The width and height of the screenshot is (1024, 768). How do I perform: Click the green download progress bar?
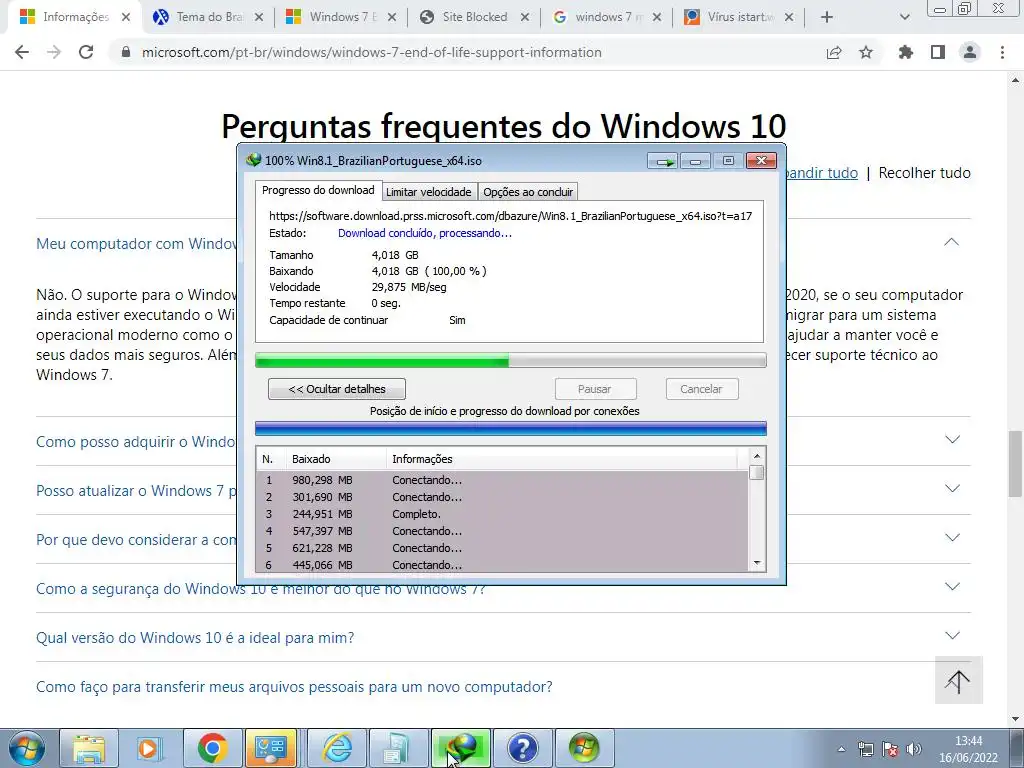click(x=511, y=360)
